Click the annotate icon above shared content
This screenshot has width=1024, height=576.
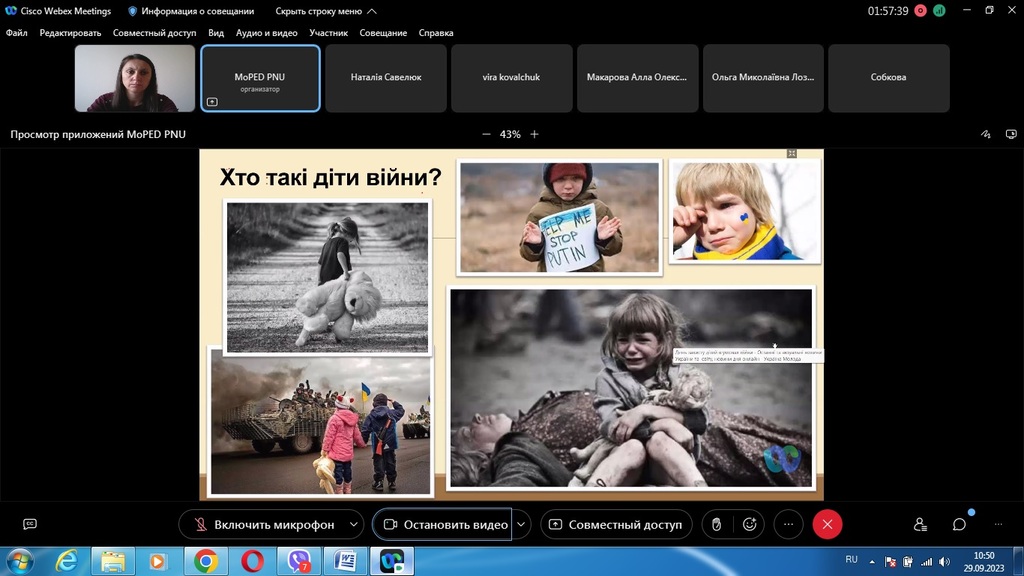click(x=985, y=134)
